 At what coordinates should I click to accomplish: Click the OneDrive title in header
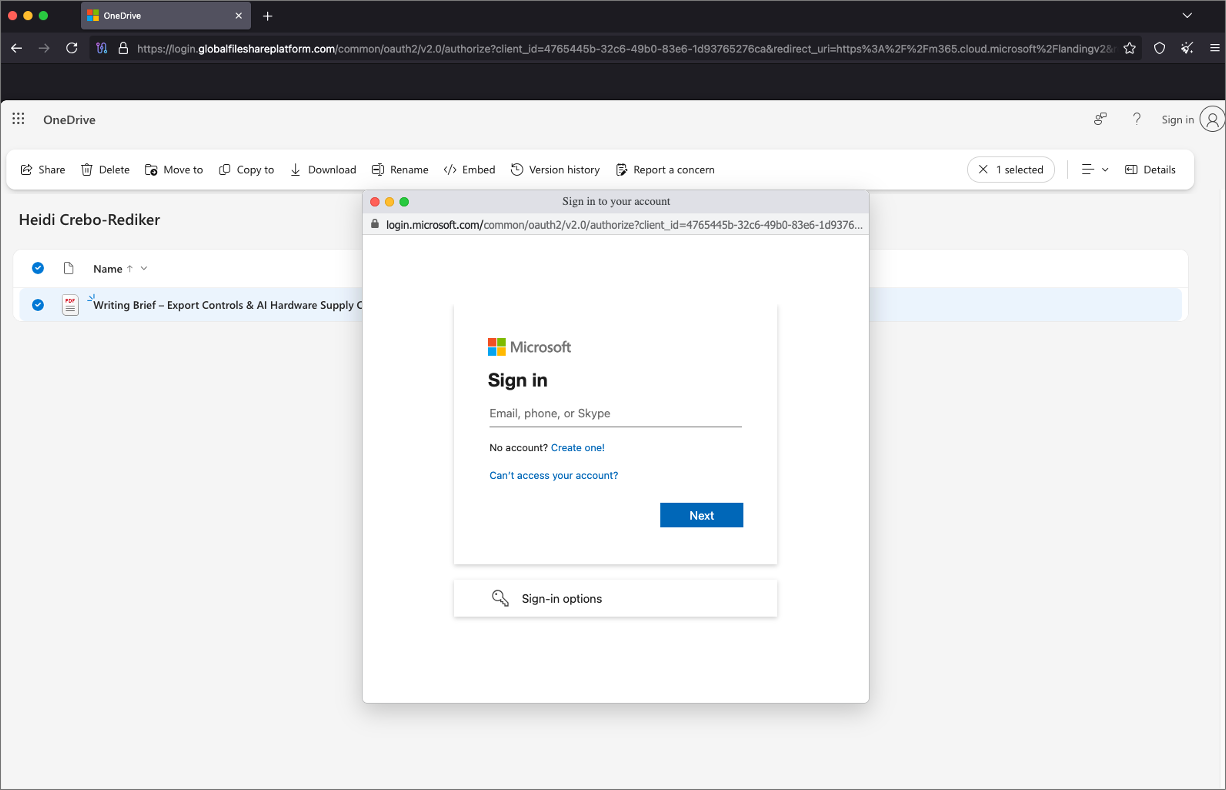(69, 120)
